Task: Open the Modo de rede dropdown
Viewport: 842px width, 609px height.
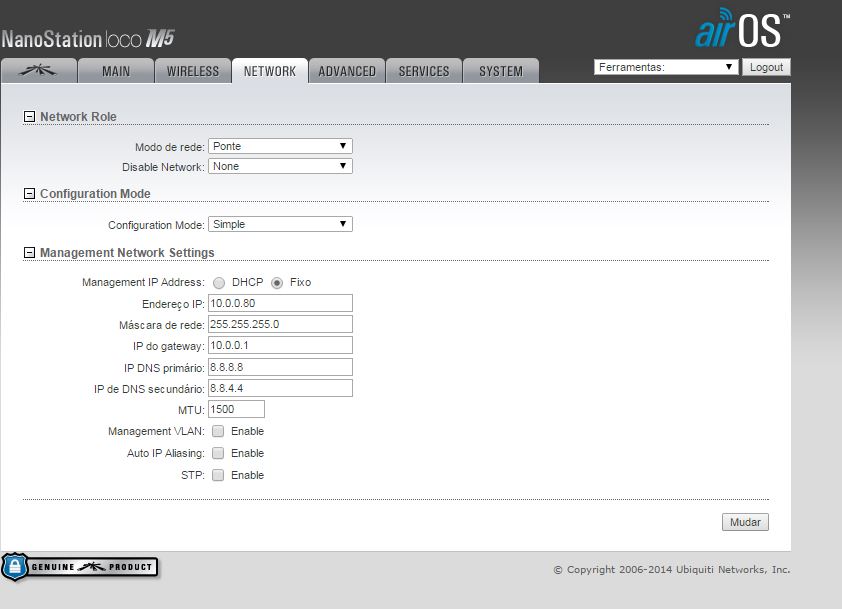Action: 280,146
